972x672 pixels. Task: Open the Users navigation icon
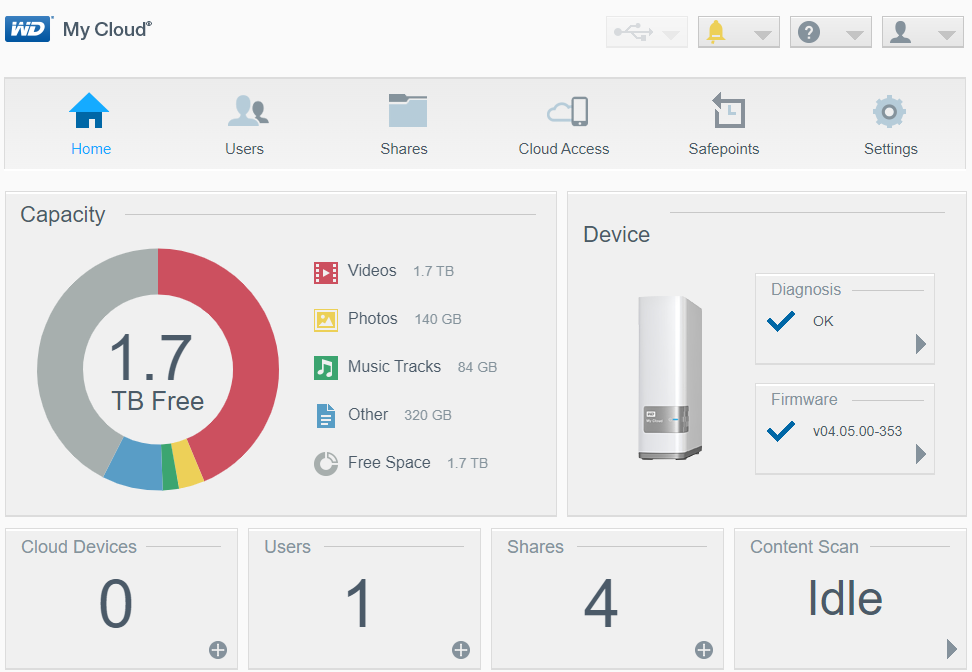tap(248, 111)
